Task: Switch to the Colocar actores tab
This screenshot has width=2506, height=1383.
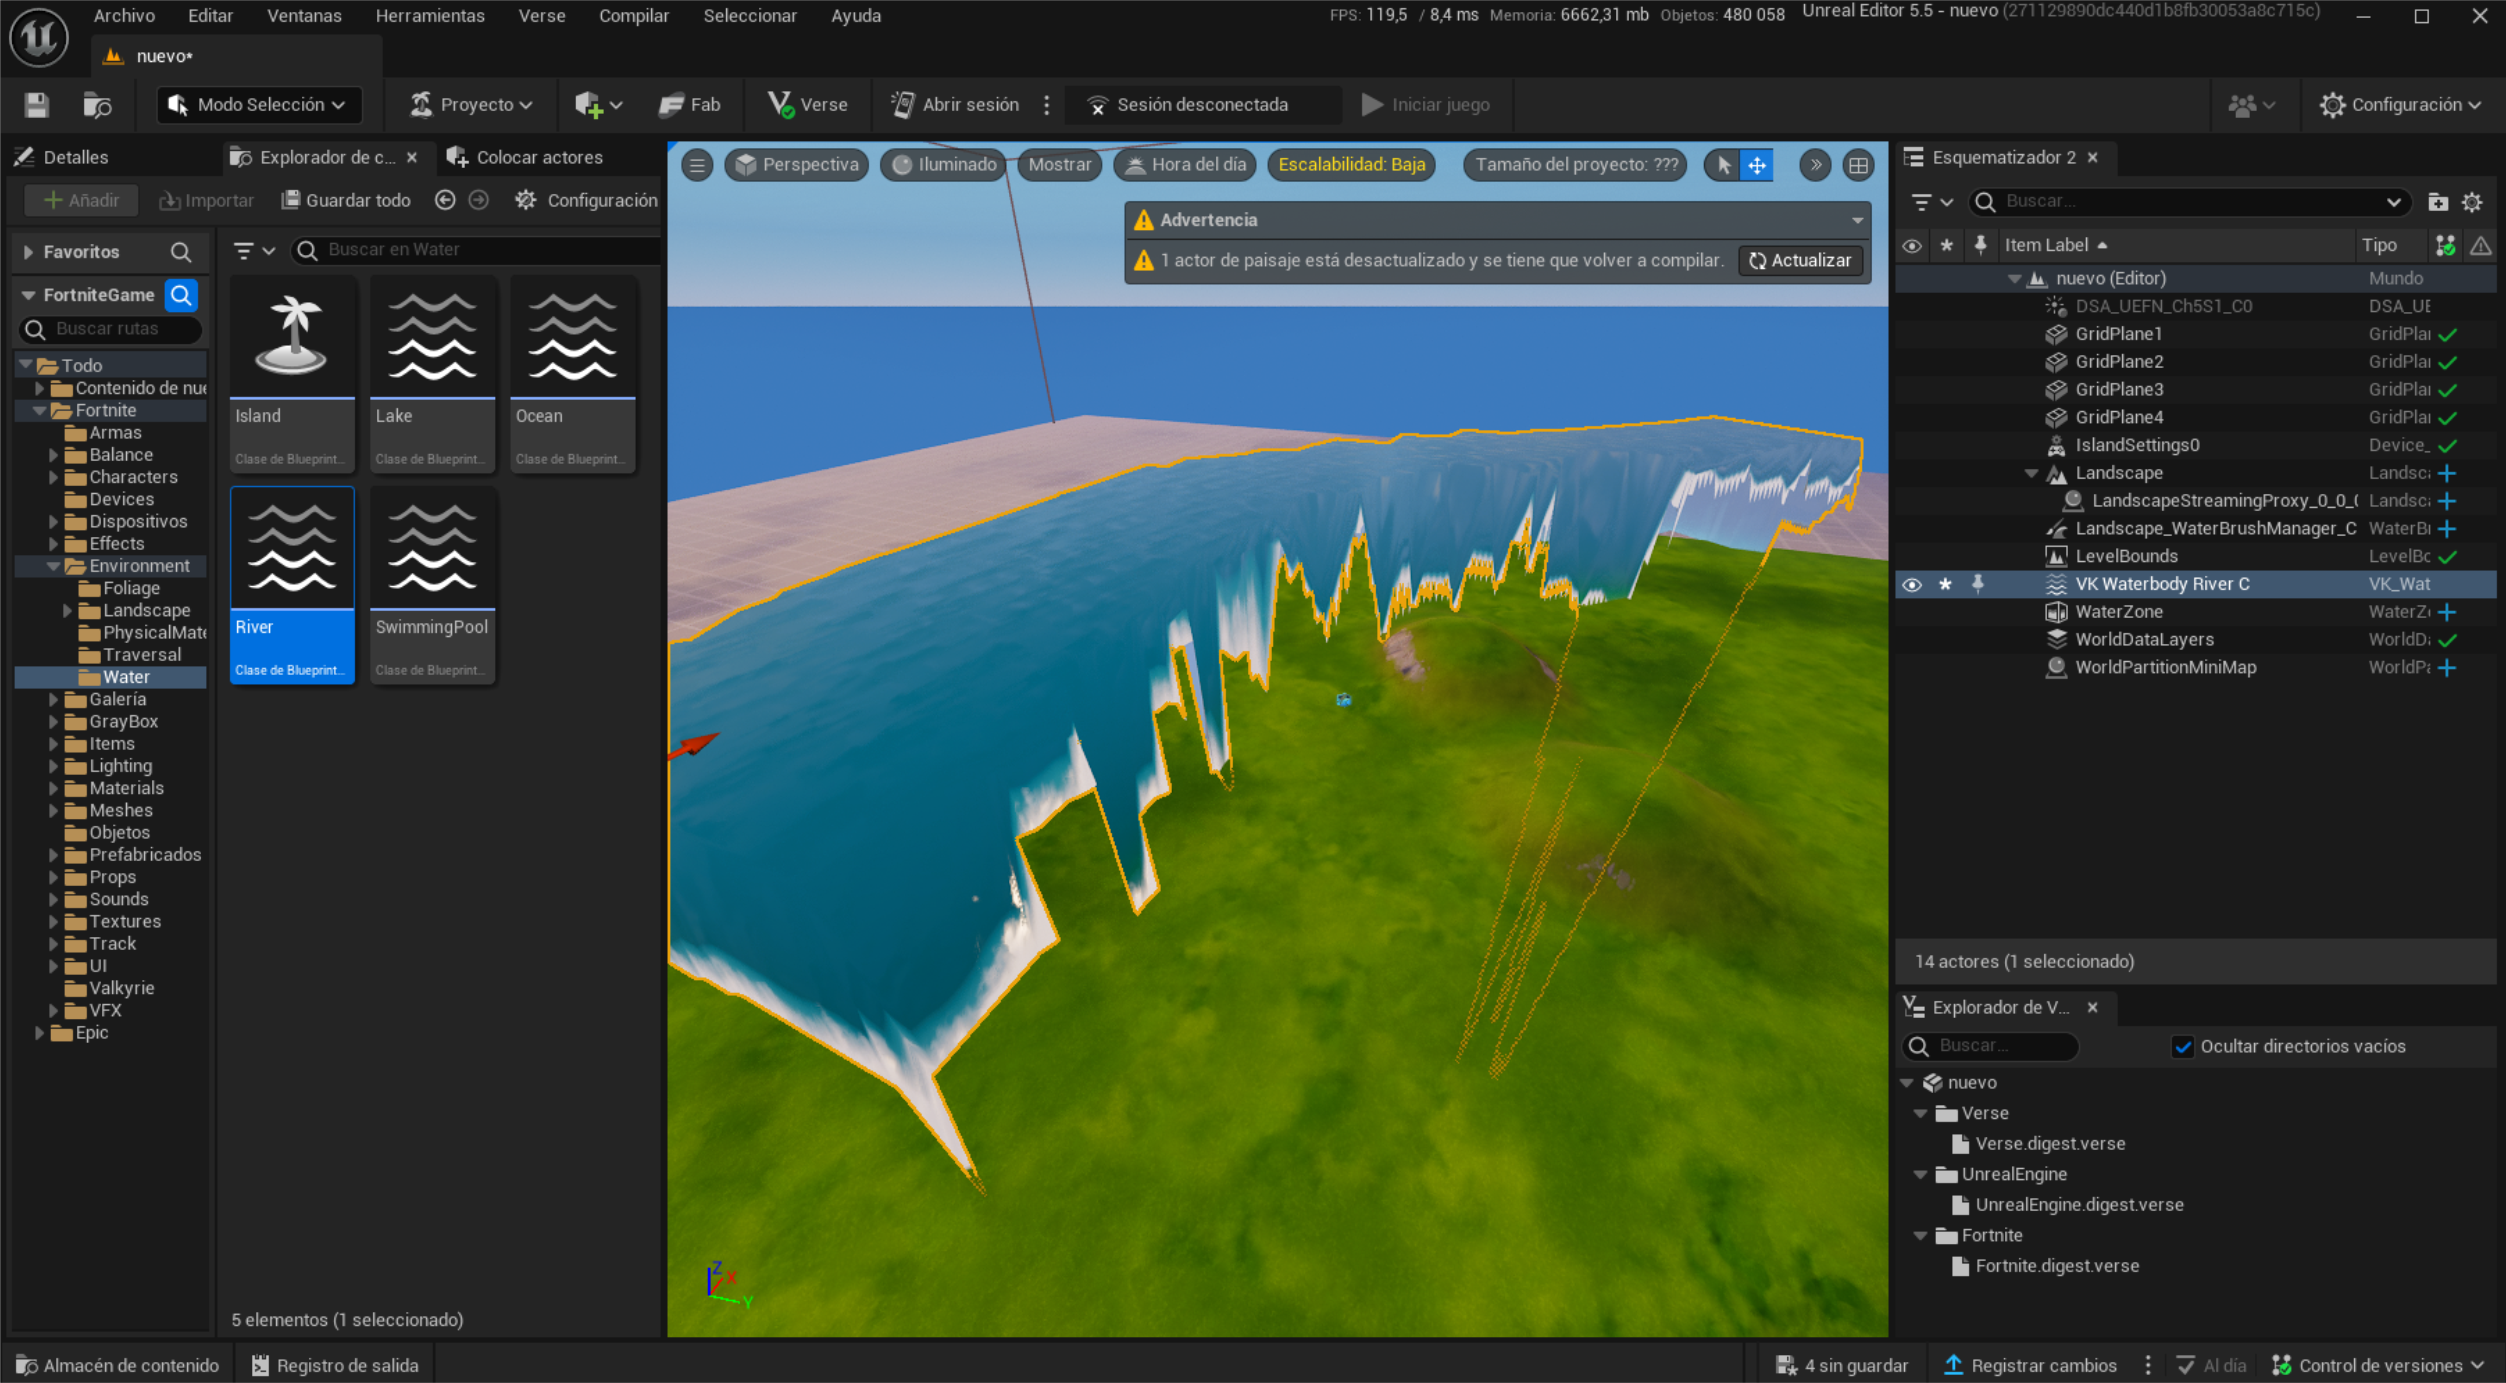Action: [x=526, y=157]
